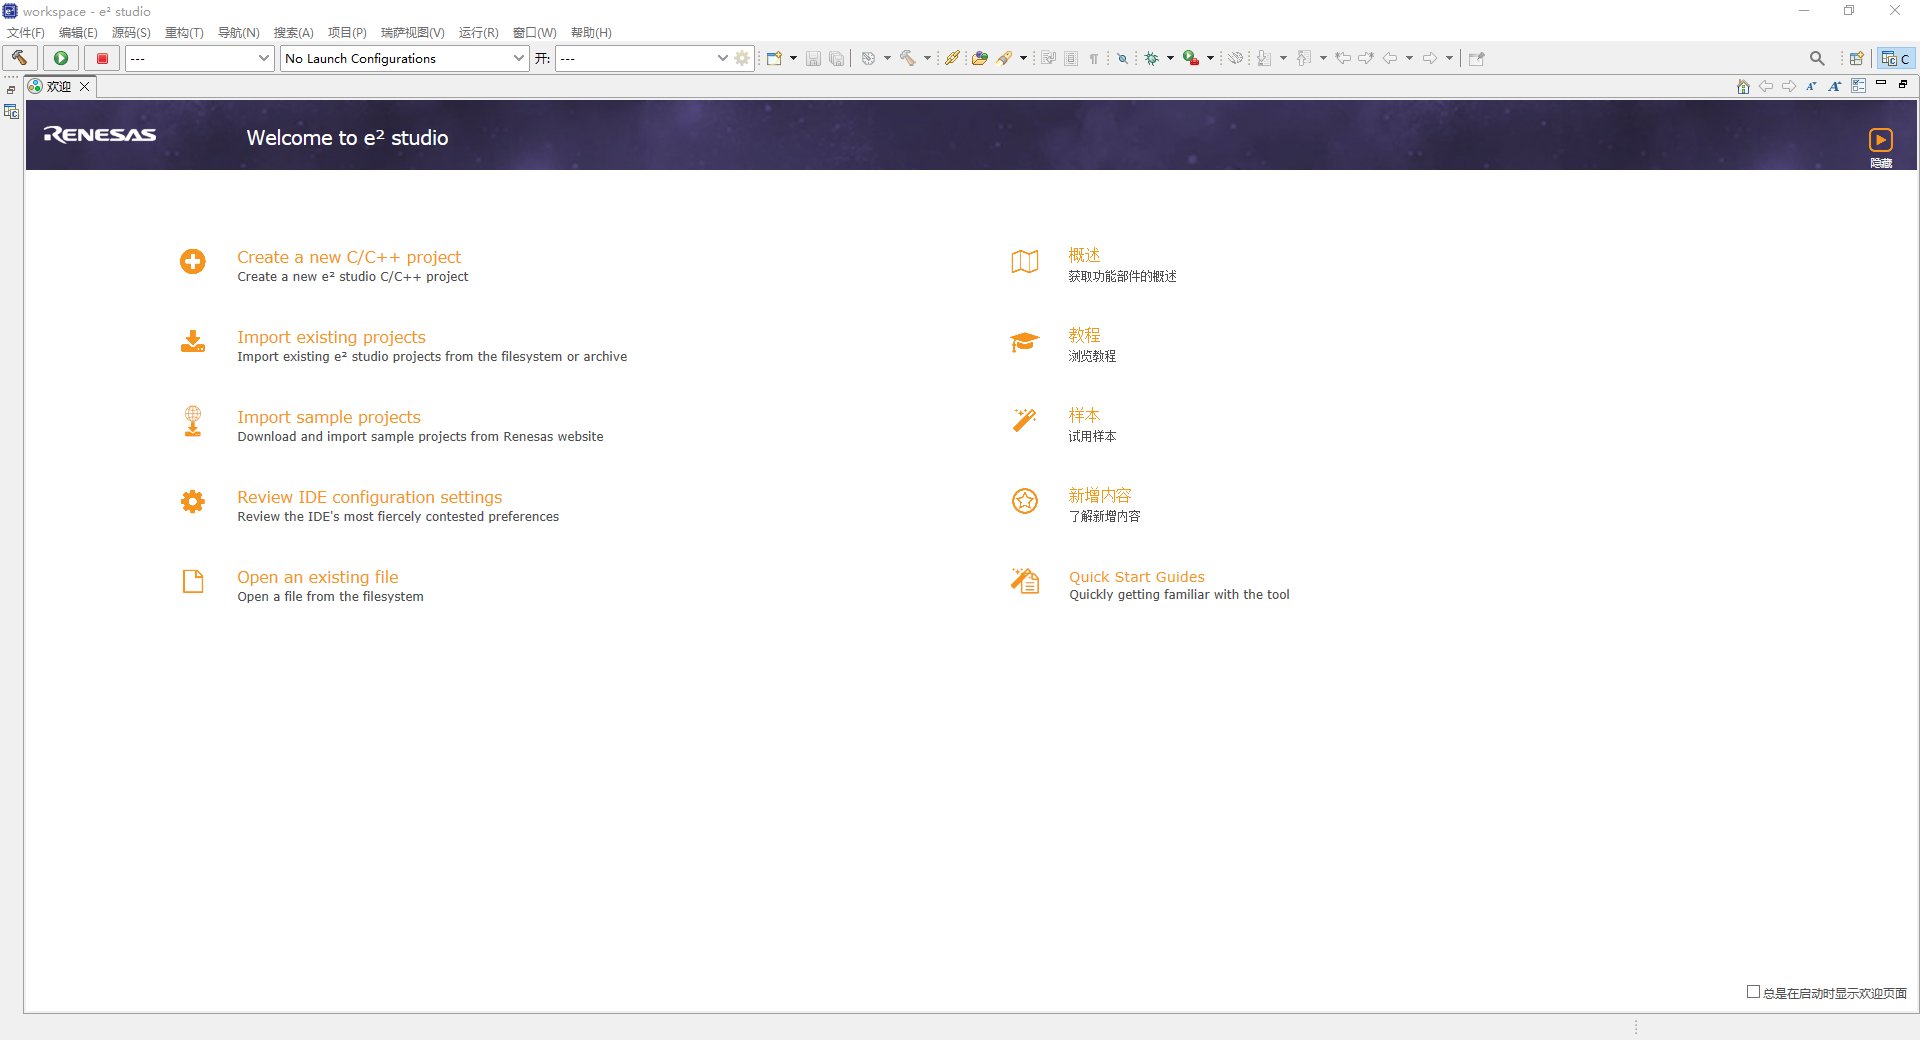Expand the Search flashlight dropdown arrow

click(1023, 58)
